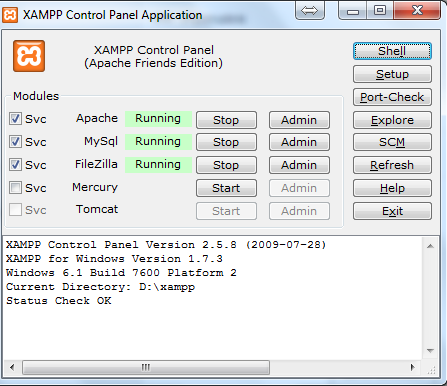Uncheck the Apache Svc checkbox
447x386 pixels.
click(15, 119)
